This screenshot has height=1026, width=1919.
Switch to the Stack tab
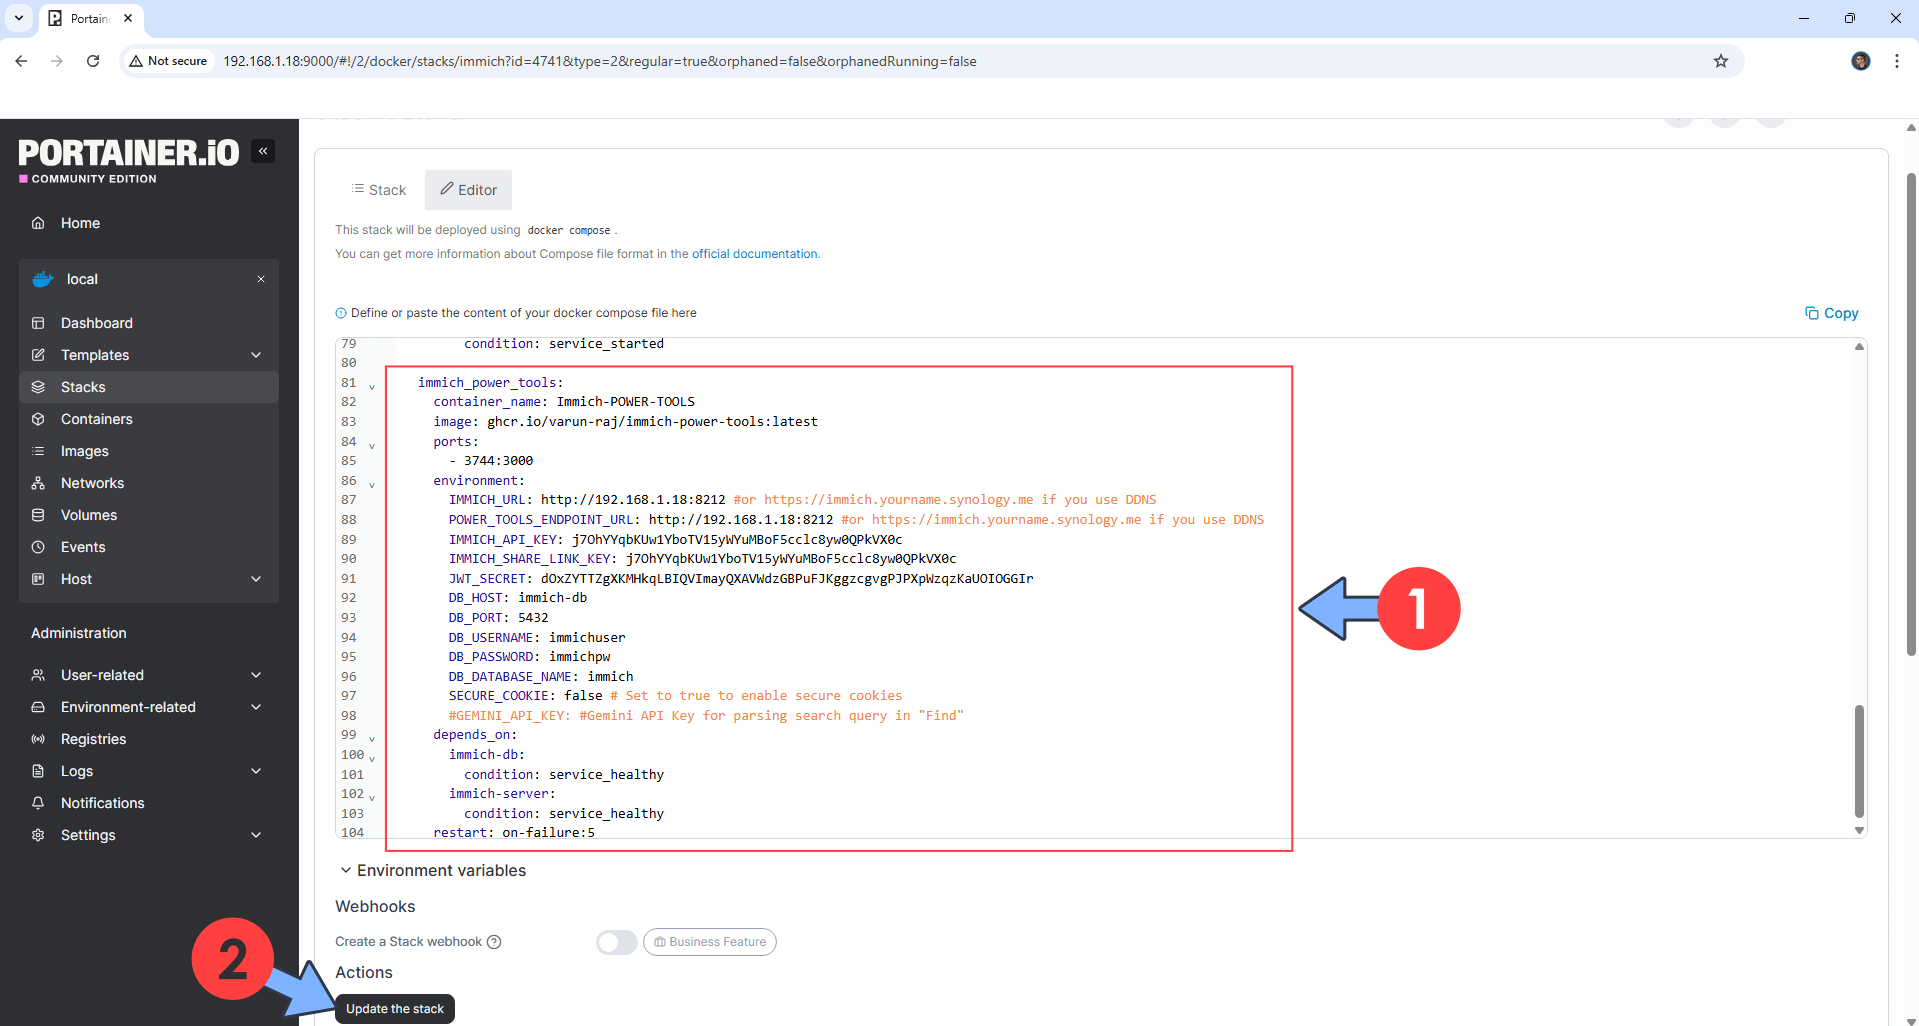click(x=379, y=190)
